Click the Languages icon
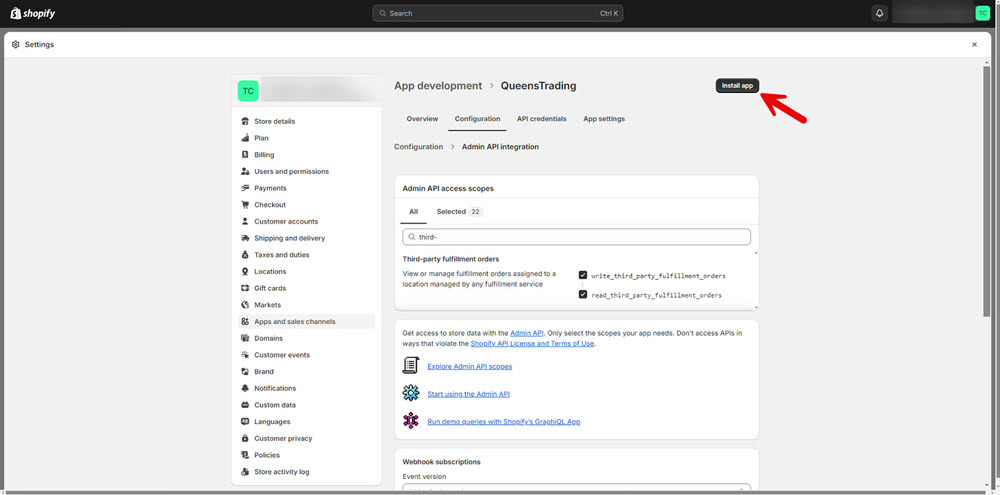The width and height of the screenshot is (1000, 495). click(x=245, y=422)
